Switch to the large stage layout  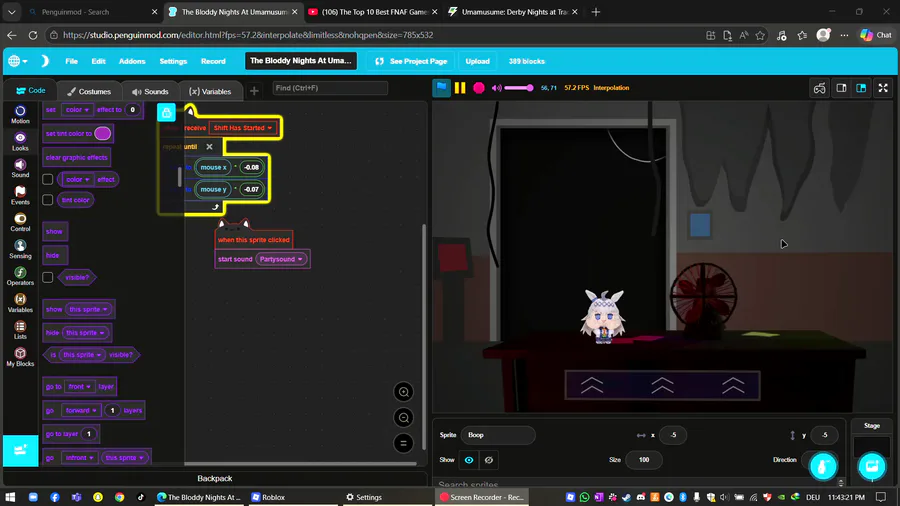pyautogui.click(x=862, y=88)
